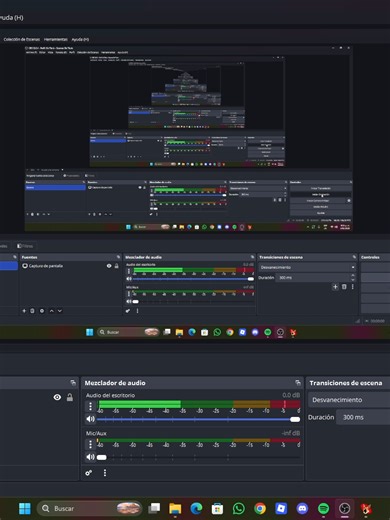Delete source via trash in preview Fuentes
The width and height of the screenshot is (390, 520).
32,311
